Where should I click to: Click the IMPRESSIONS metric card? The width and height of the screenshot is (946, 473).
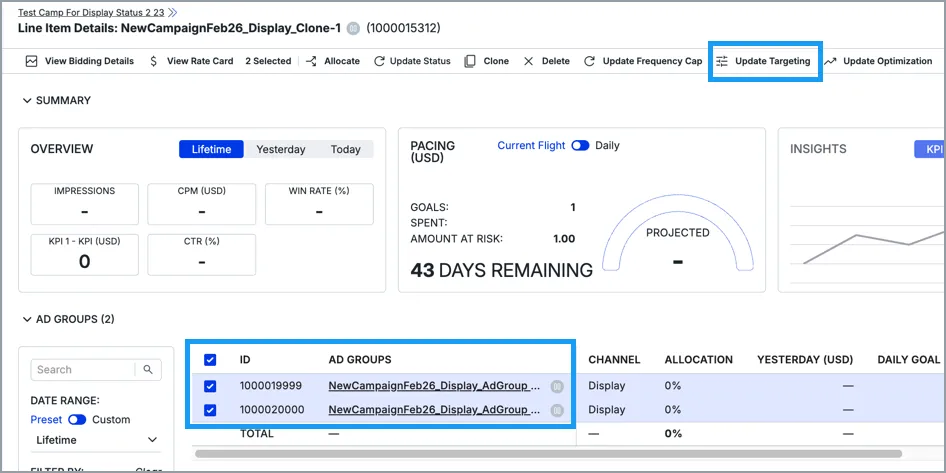pos(84,204)
